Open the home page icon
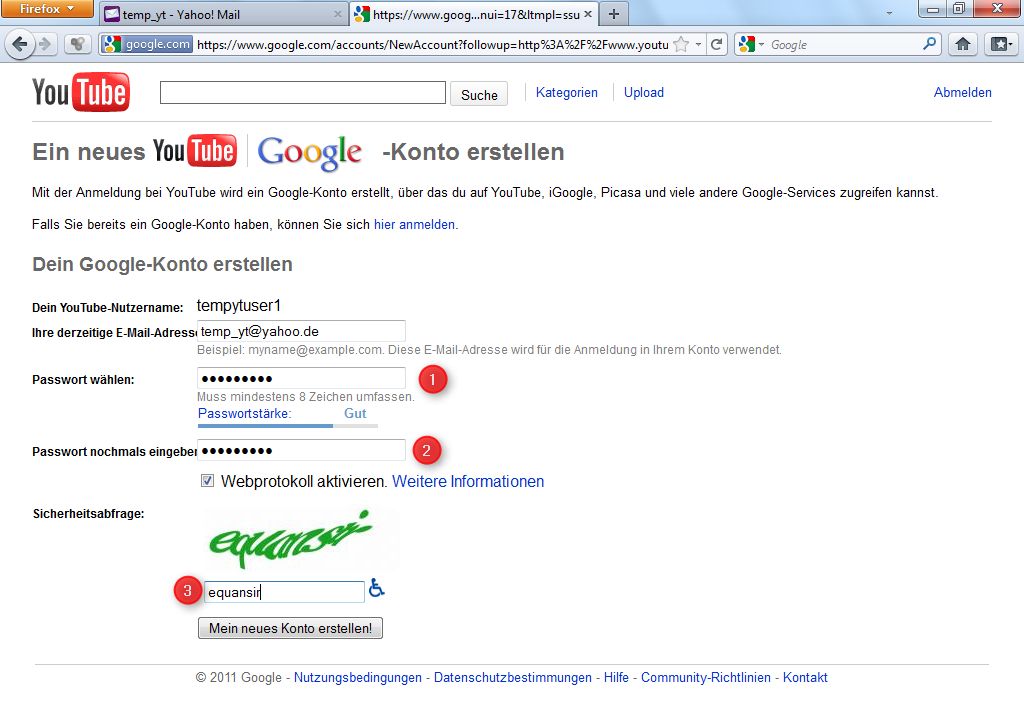This screenshot has height=728, width=1024. click(962, 44)
